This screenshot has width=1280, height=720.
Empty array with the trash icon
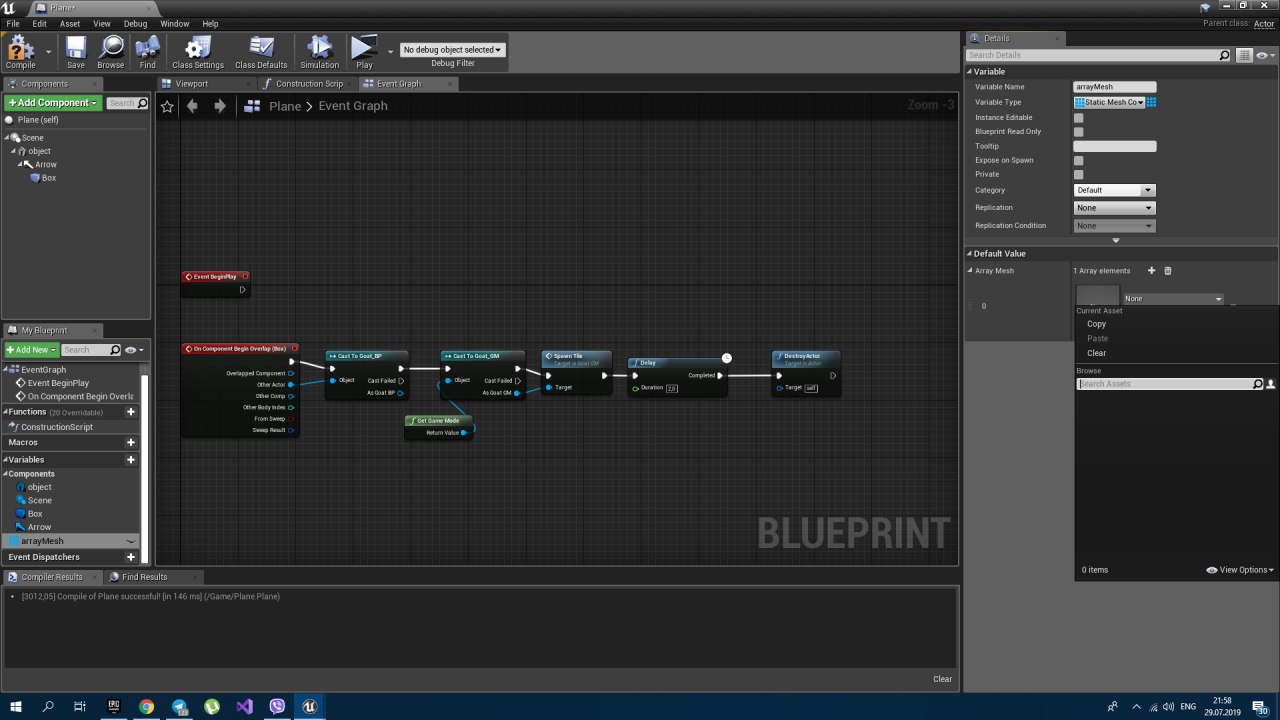(1167, 271)
